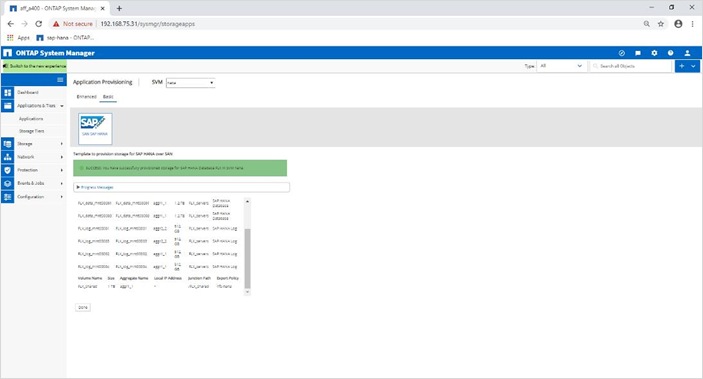Click the green SUCCESS message banner

180,168
